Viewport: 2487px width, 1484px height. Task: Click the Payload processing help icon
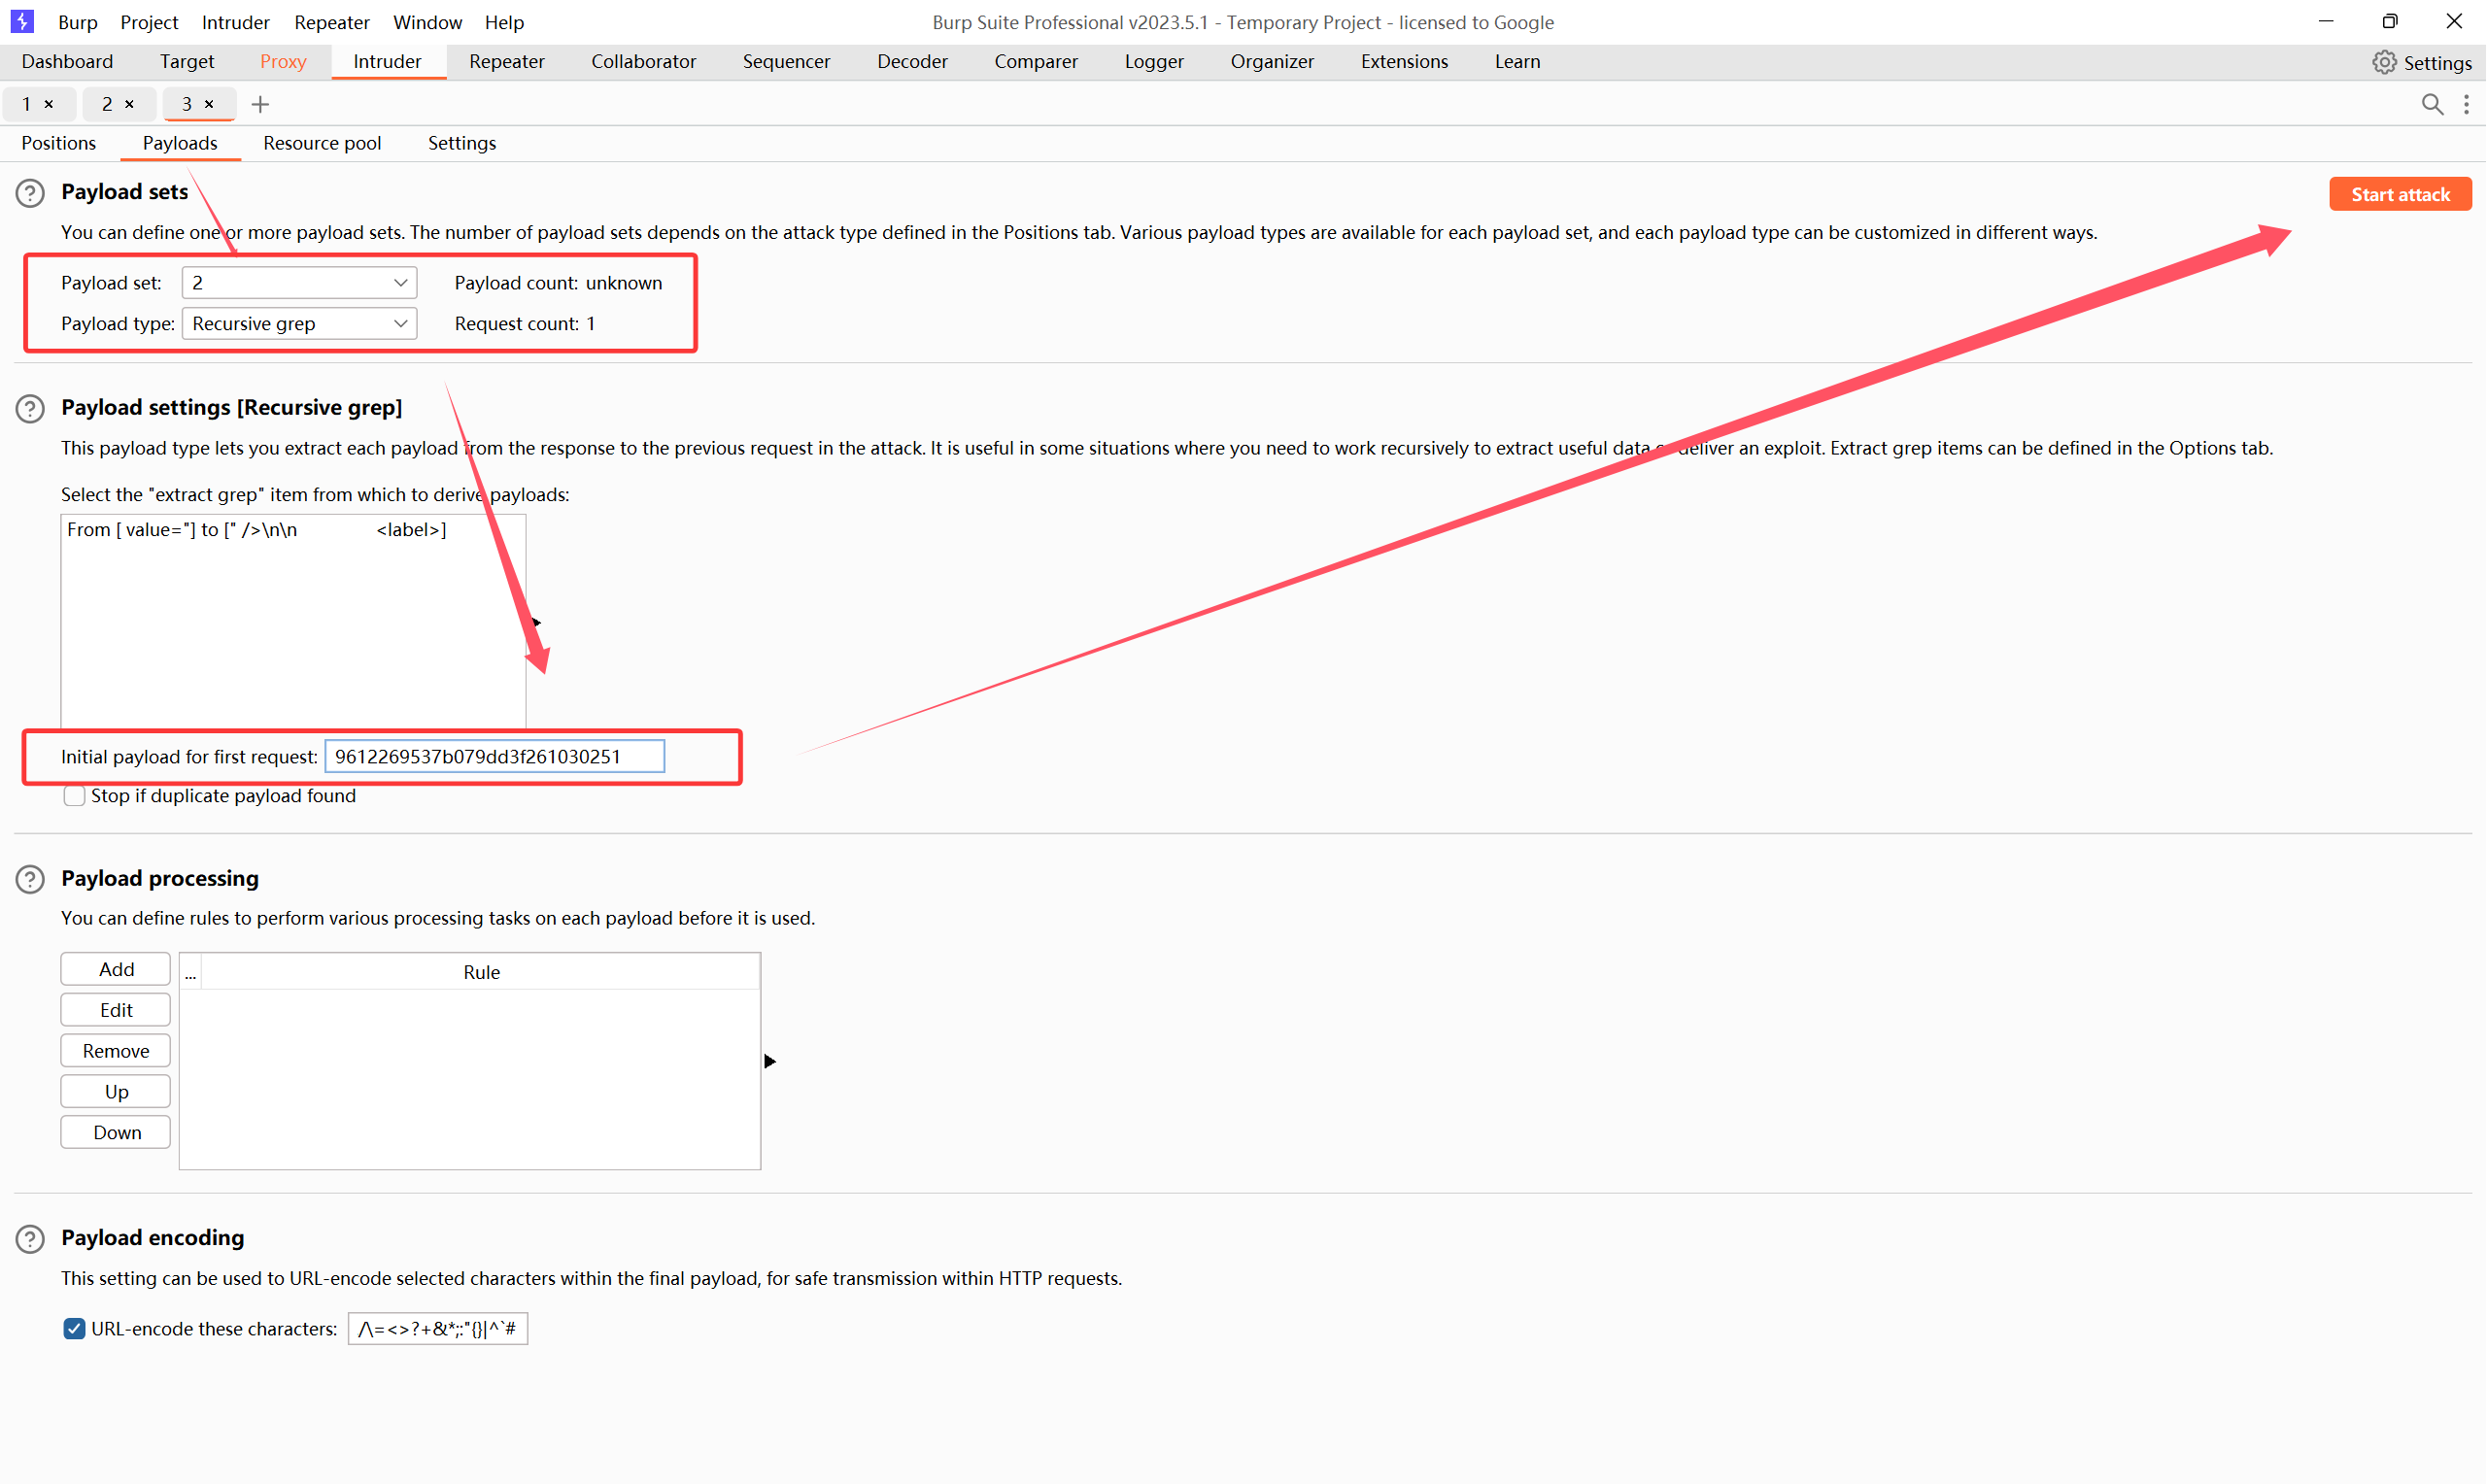[x=30, y=880]
